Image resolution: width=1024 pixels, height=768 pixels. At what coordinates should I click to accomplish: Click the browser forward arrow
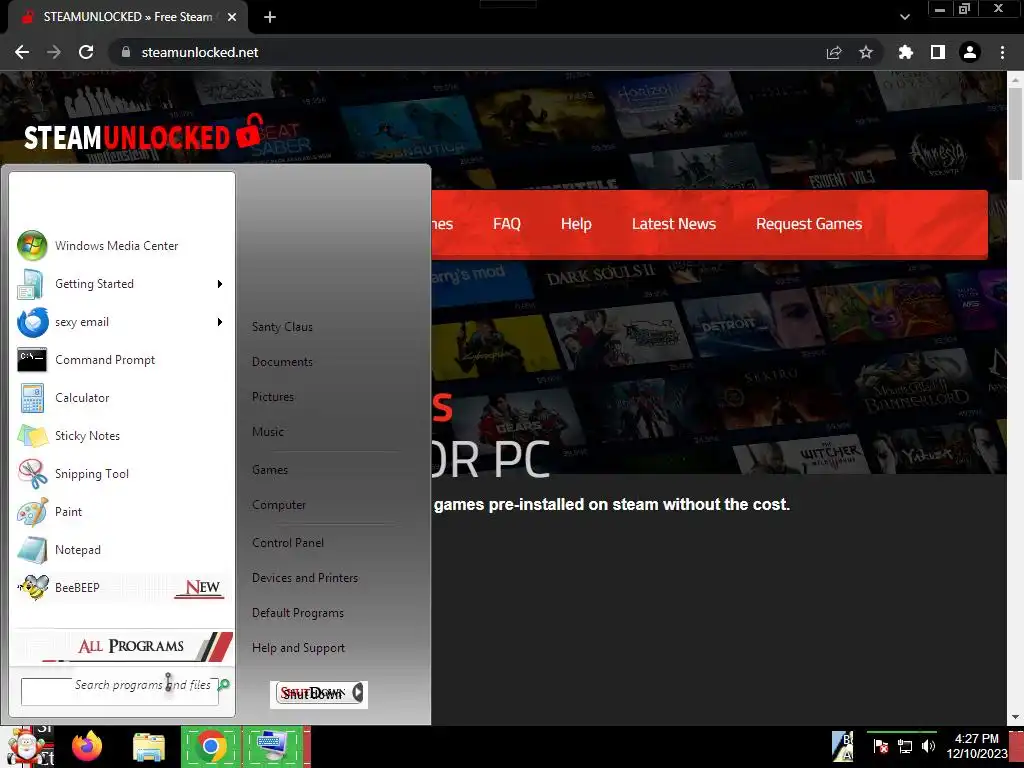pyautogui.click(x=54, y=52)
